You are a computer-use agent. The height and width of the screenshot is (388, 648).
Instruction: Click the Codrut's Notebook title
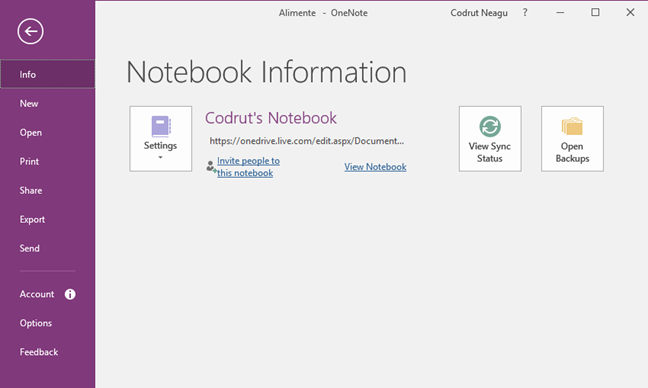tap(271, 118)
